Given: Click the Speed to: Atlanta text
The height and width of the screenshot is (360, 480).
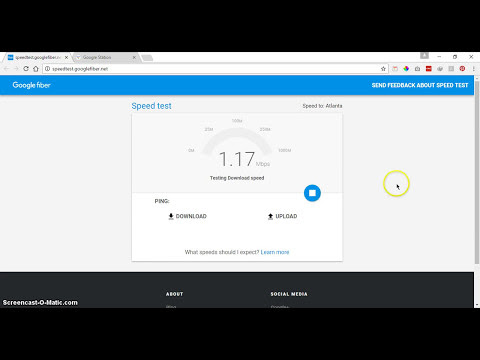Looking at the screenshot, I should [x=322, y=106].
